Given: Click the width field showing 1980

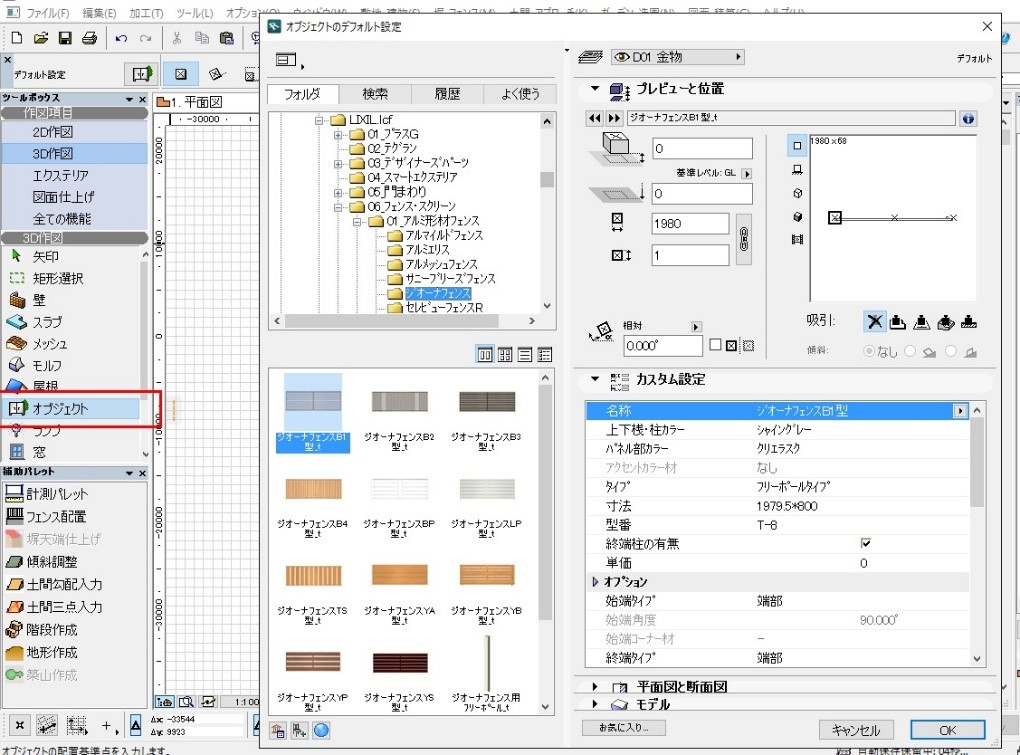Looking at the screenshot, I should coord(690,224).
